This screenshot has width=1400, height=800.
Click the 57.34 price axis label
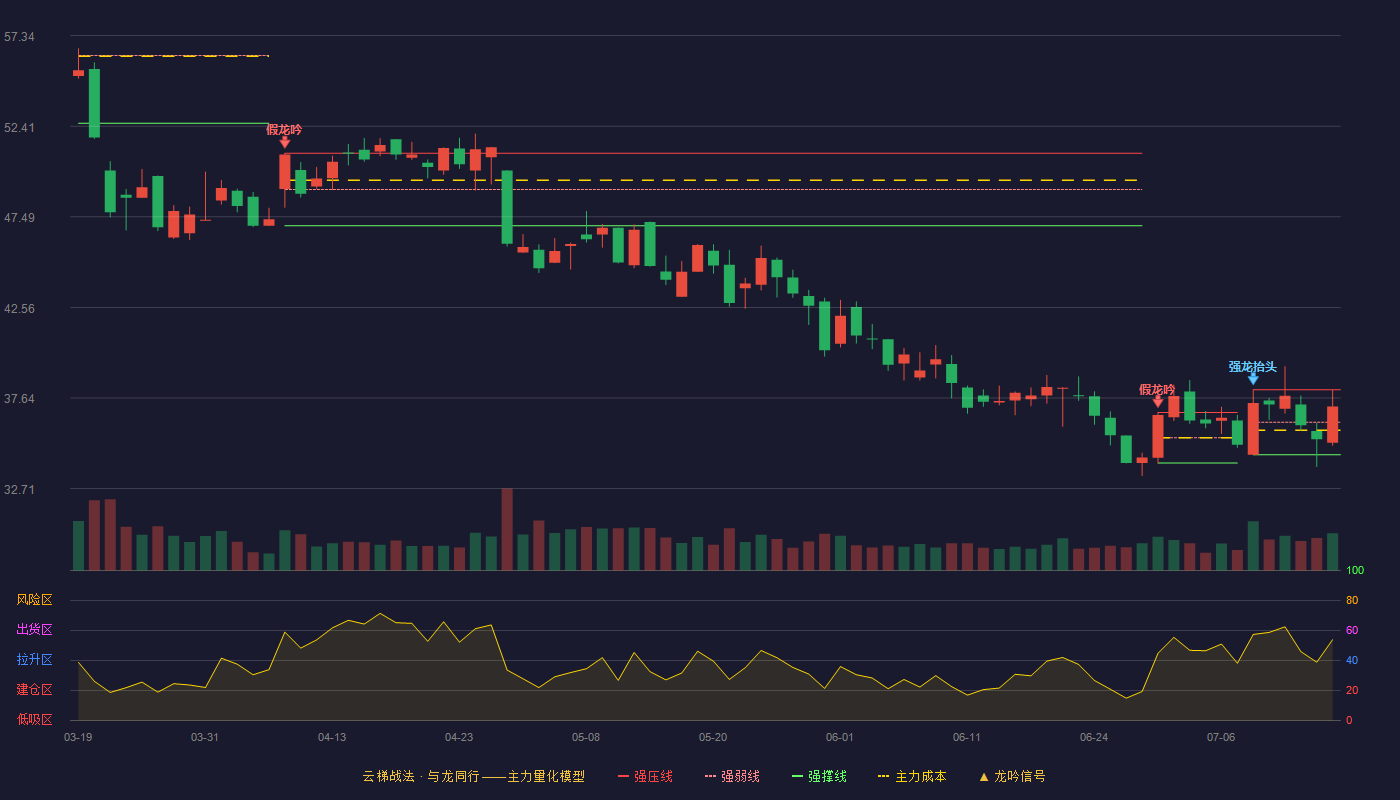click(x=19, y=37)
